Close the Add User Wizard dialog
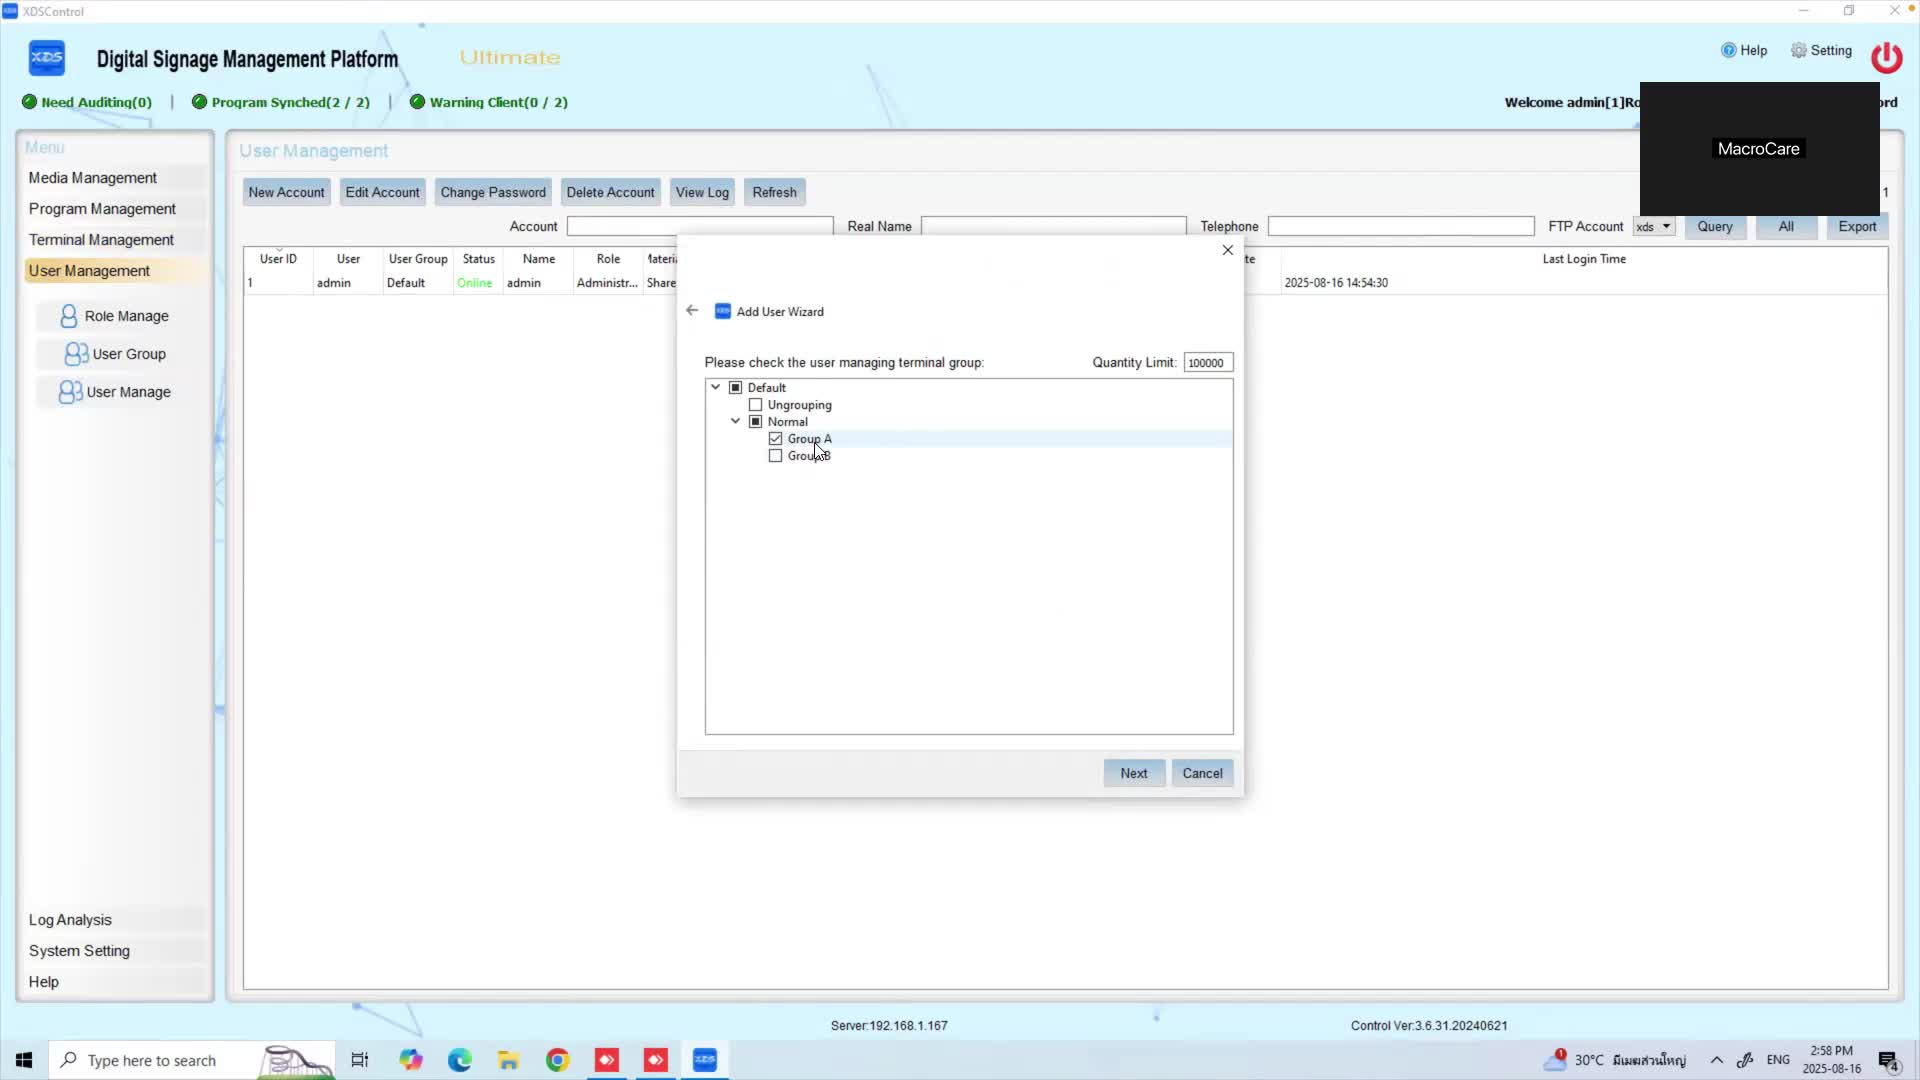1920x1080 pixels. click(1228, 250)
